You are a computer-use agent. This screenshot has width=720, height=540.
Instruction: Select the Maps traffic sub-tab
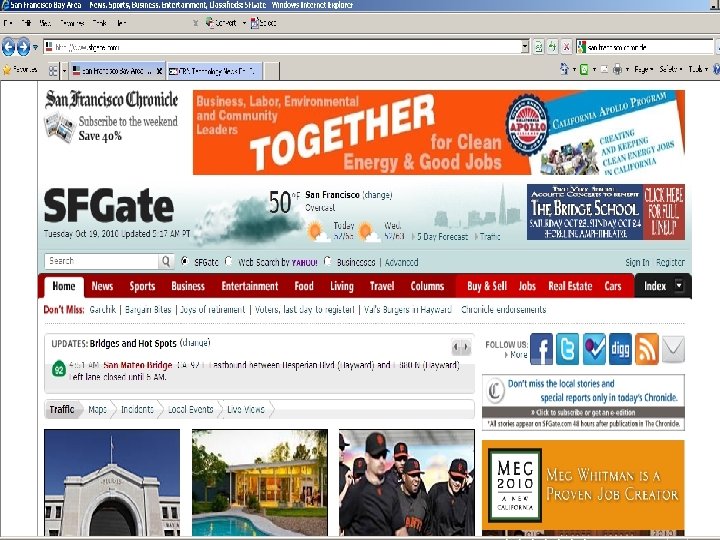click(97, 409)
